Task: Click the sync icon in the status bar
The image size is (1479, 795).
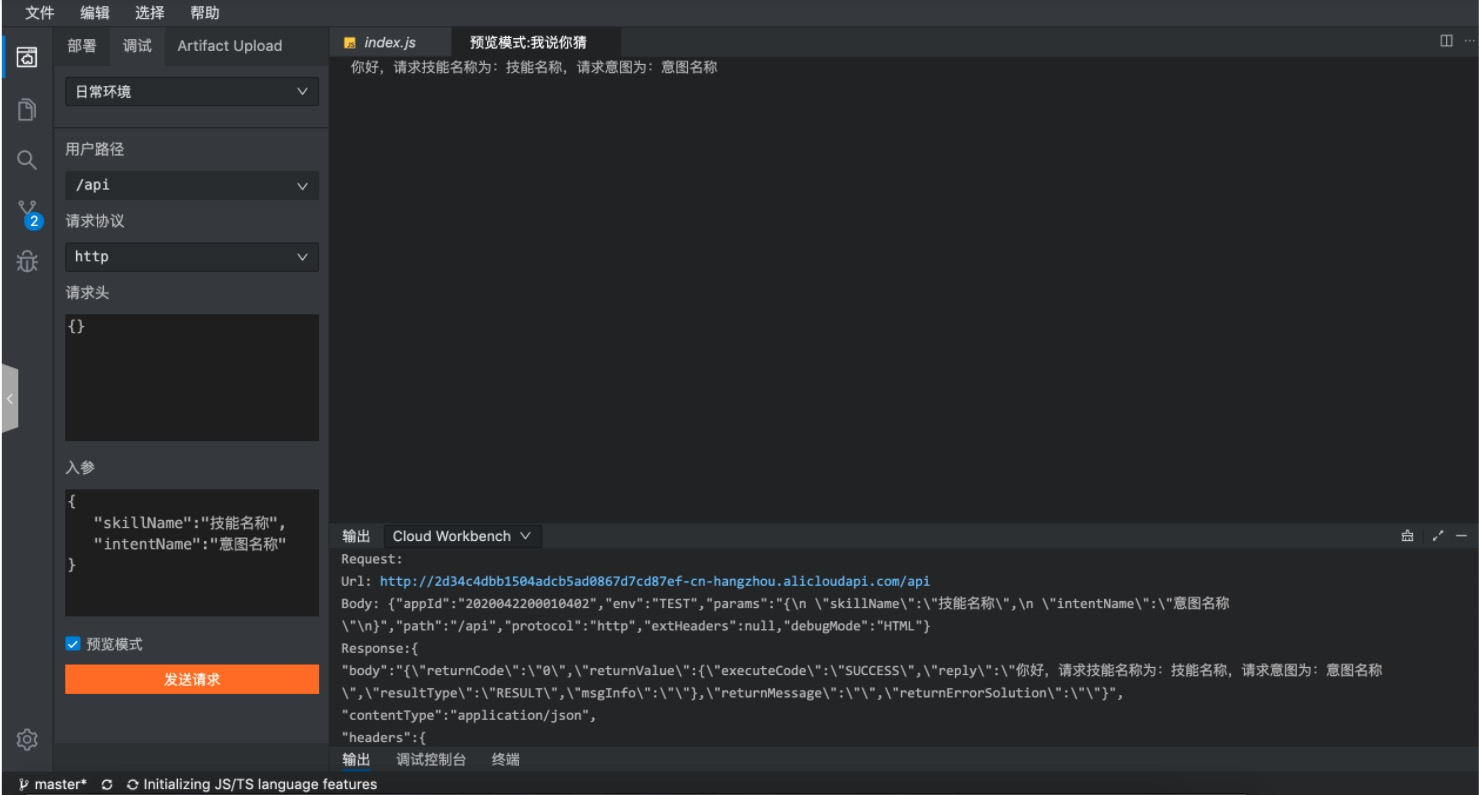Action: point(107,785)
